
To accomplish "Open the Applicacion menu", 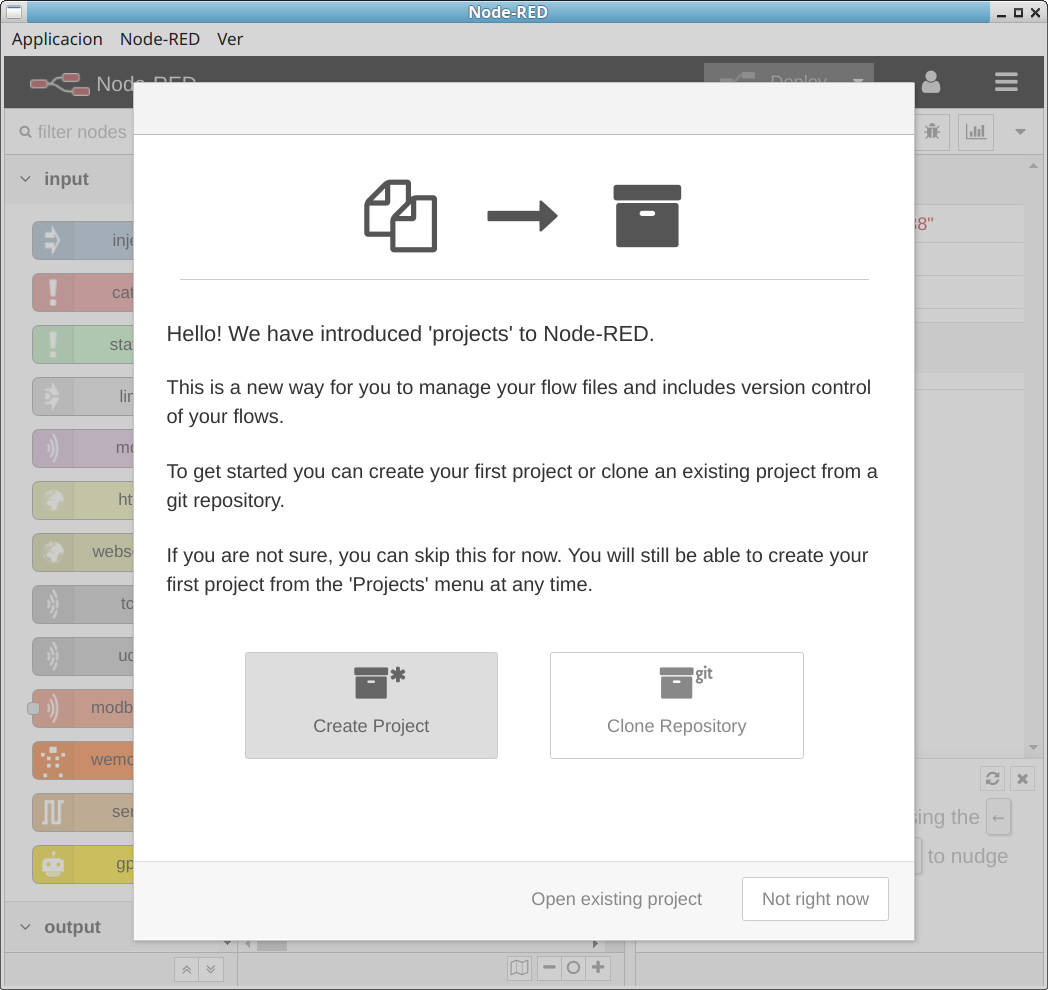I will 57,39.
